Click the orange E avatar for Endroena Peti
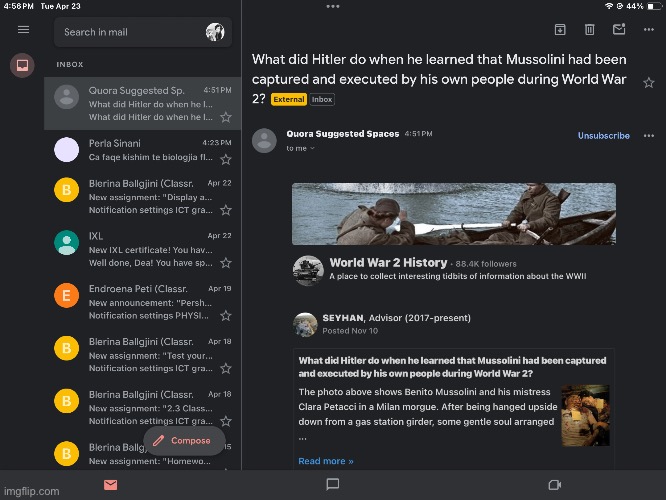This screenshot has width=666, height=500. click(x=66, y=295)
